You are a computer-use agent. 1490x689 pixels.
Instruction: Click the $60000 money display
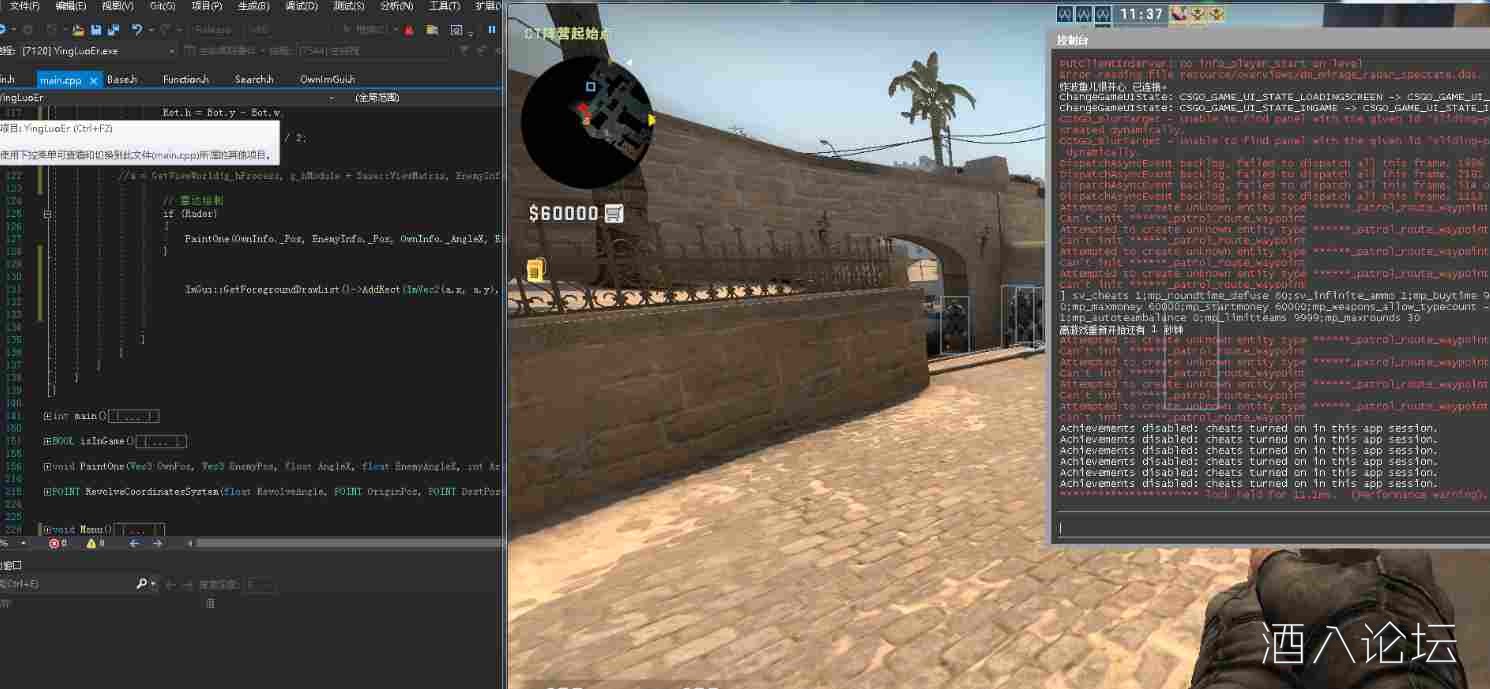564,213
